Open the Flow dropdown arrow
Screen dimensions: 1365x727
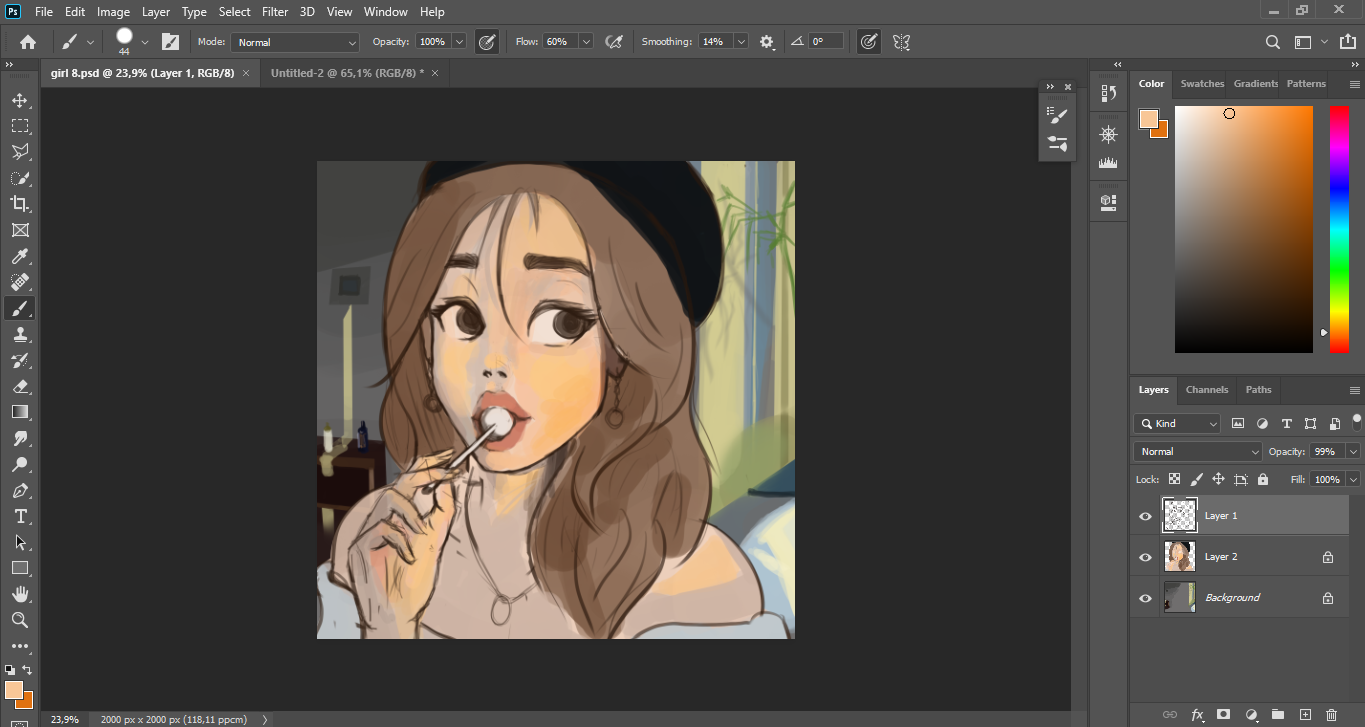(586, 42)
